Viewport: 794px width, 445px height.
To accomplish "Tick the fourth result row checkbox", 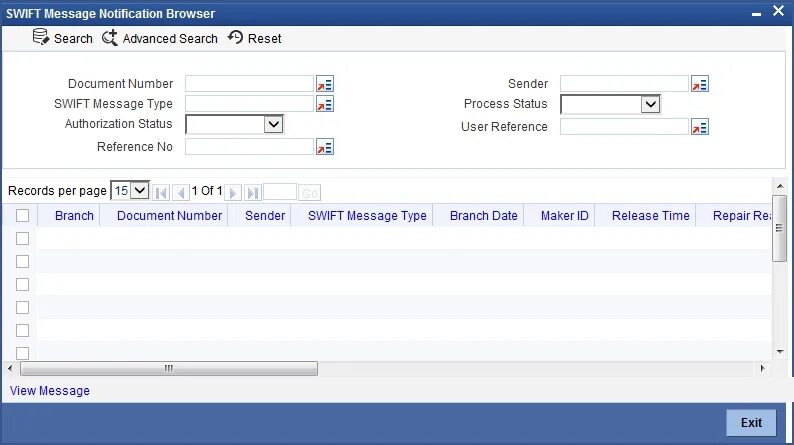I will (x=22, y=308).
